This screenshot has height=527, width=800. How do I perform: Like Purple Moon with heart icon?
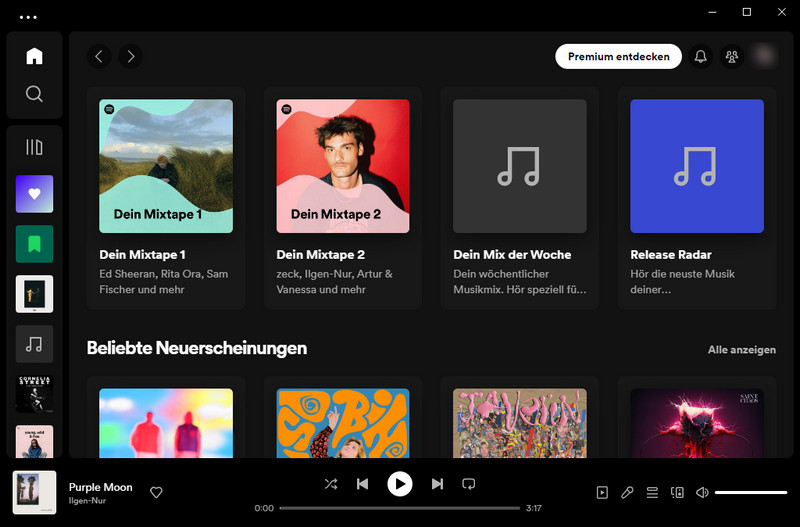pos(156,492)
